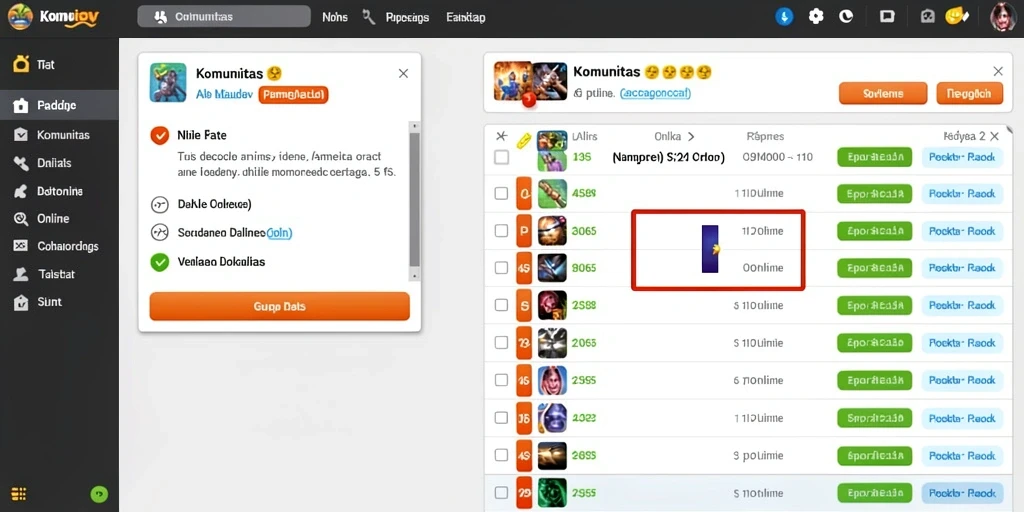Click the orange grid icon in sidebar bottom
Image resolution: width=1024 pixels, height=512 pixels.
19,494
